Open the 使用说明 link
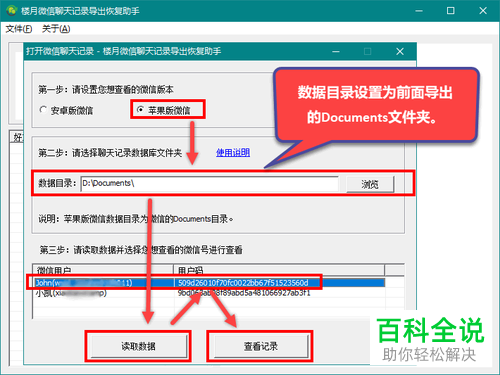The height and width of the screenshot is (375, 500). pos(233,153)
